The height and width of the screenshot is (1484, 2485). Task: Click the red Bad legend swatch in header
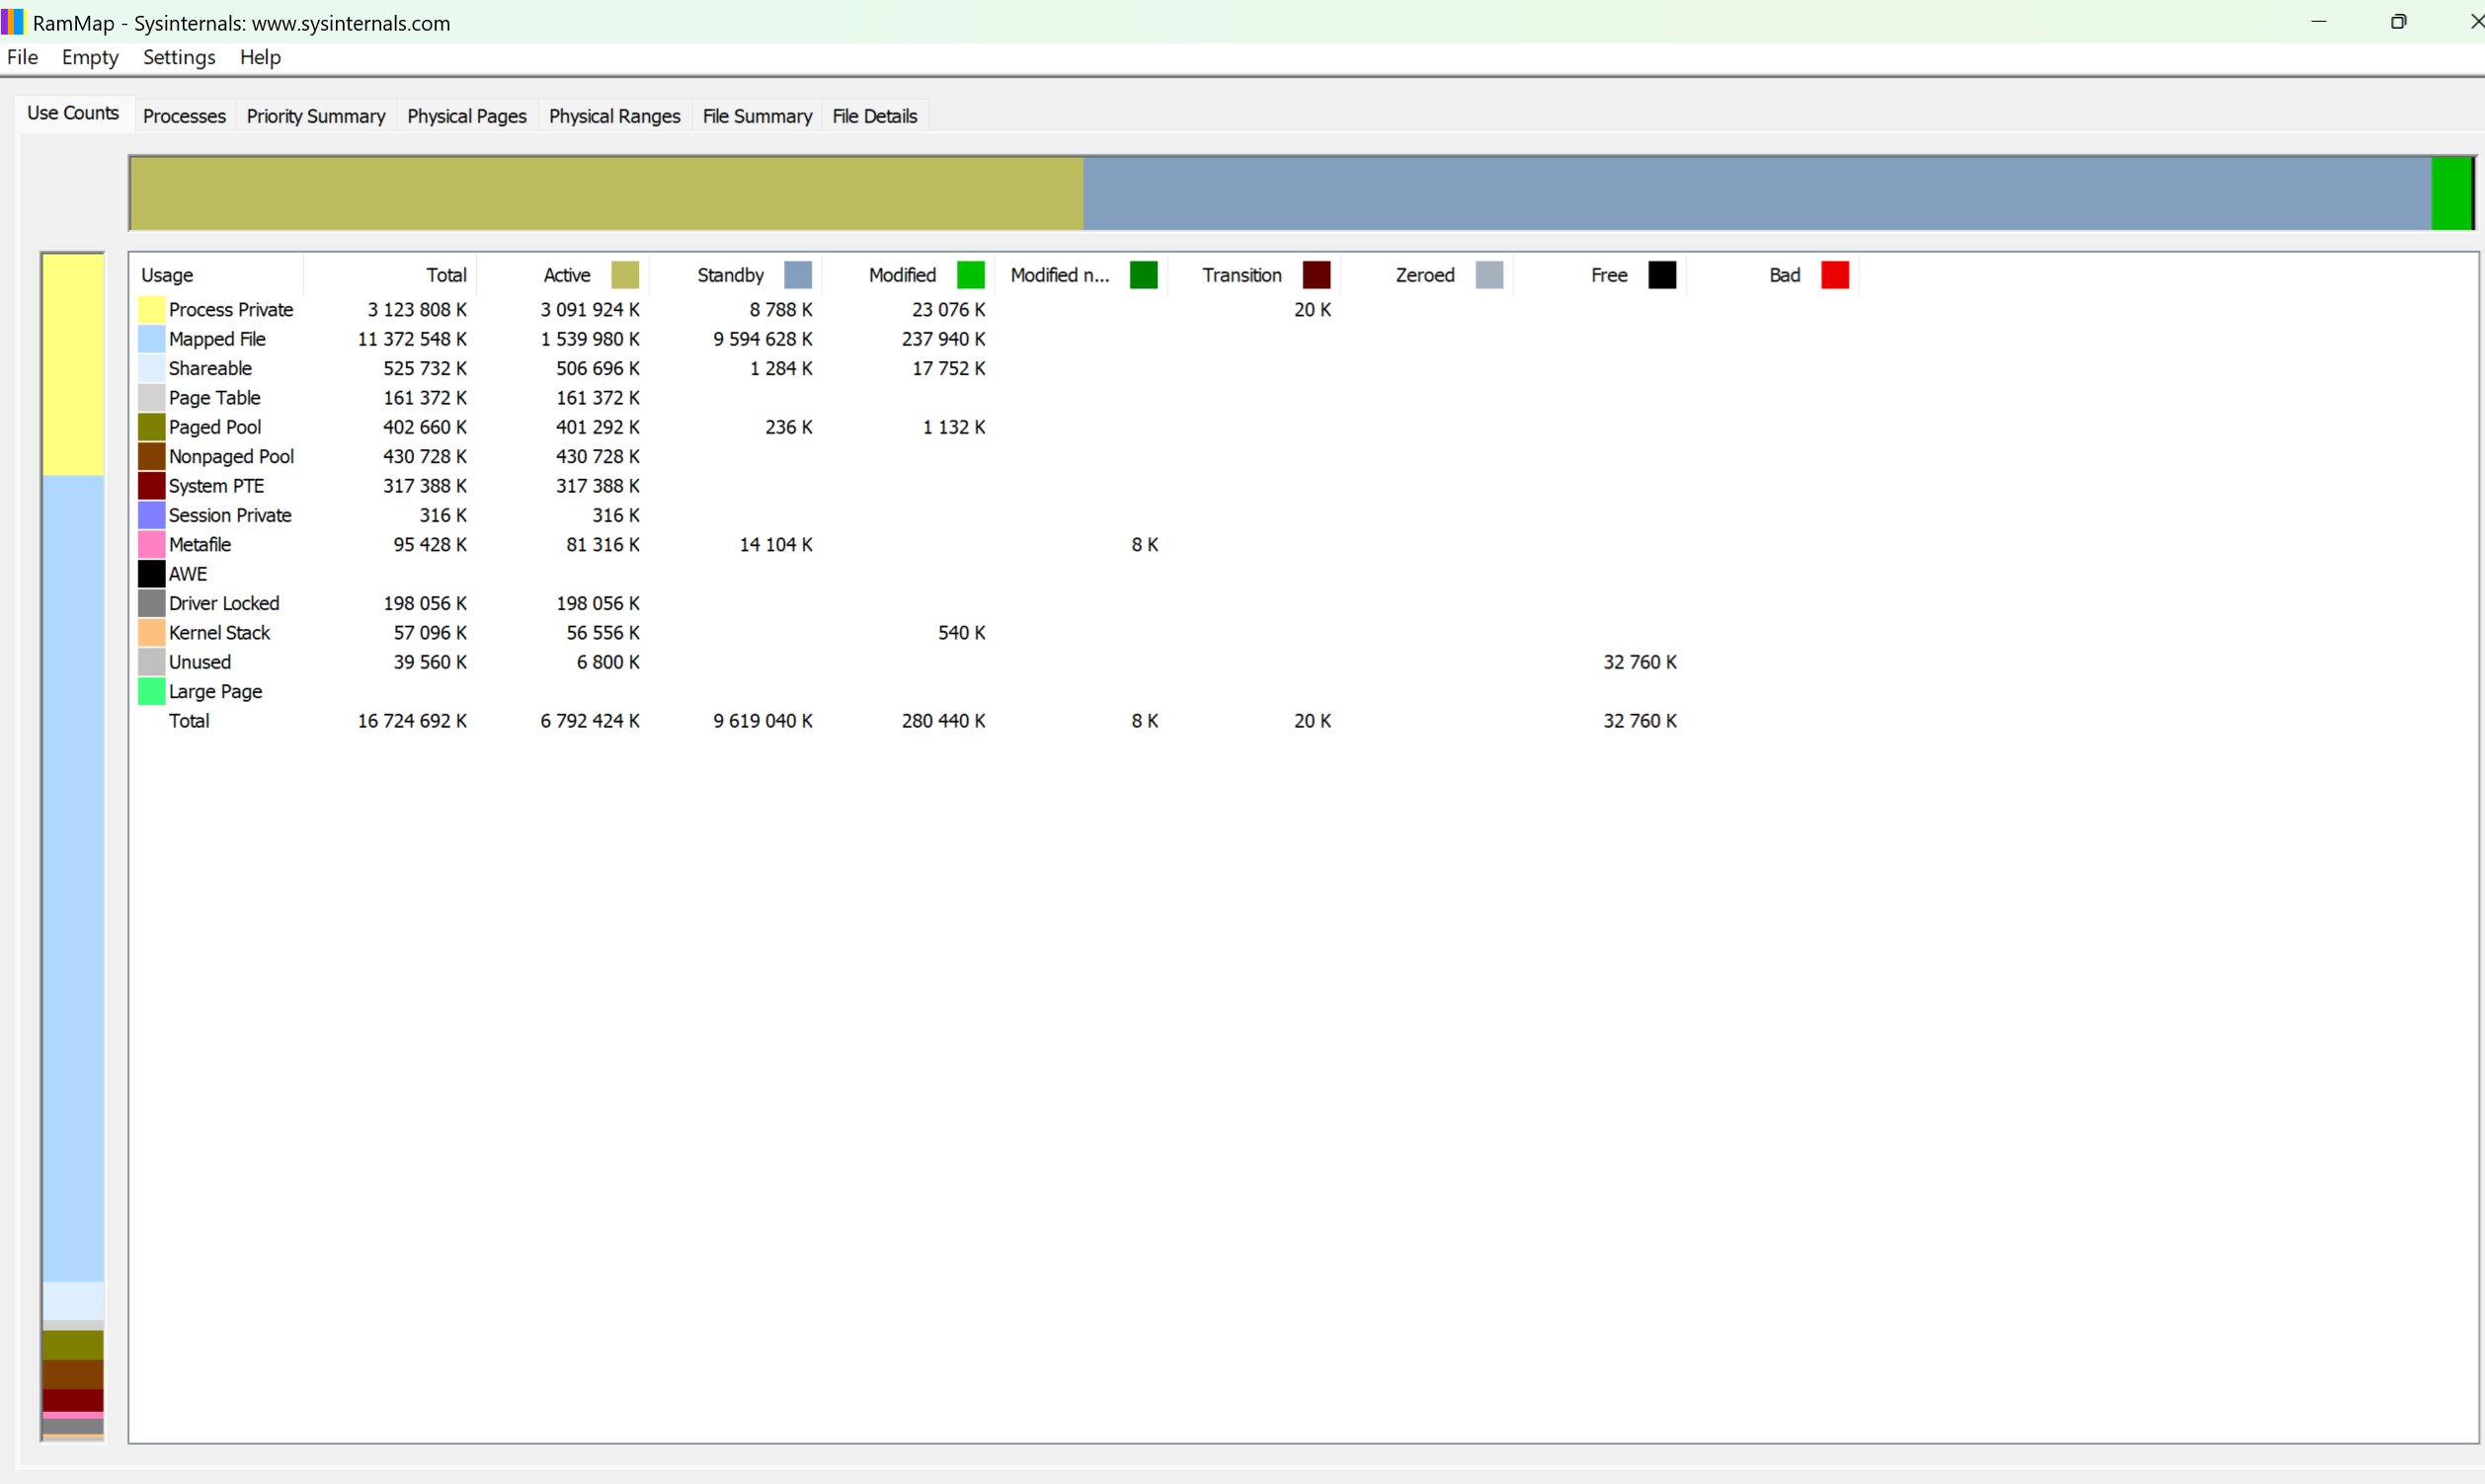click(x=1835, y=275)
